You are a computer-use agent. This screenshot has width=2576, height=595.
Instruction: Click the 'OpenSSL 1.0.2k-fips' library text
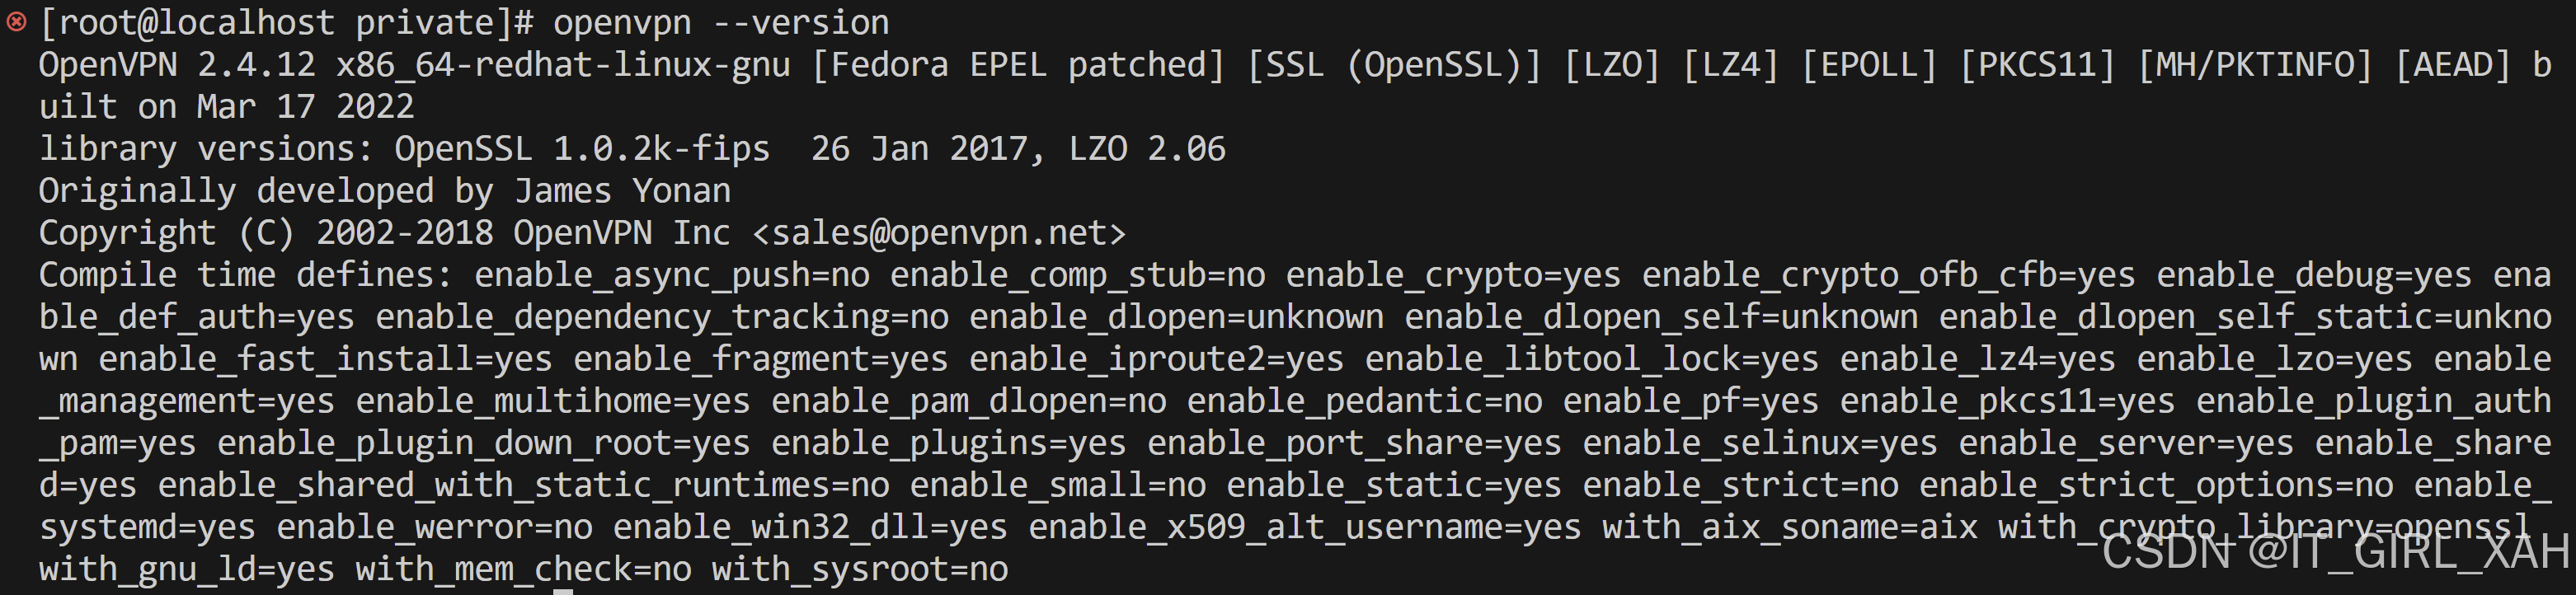tap(582, 149)
